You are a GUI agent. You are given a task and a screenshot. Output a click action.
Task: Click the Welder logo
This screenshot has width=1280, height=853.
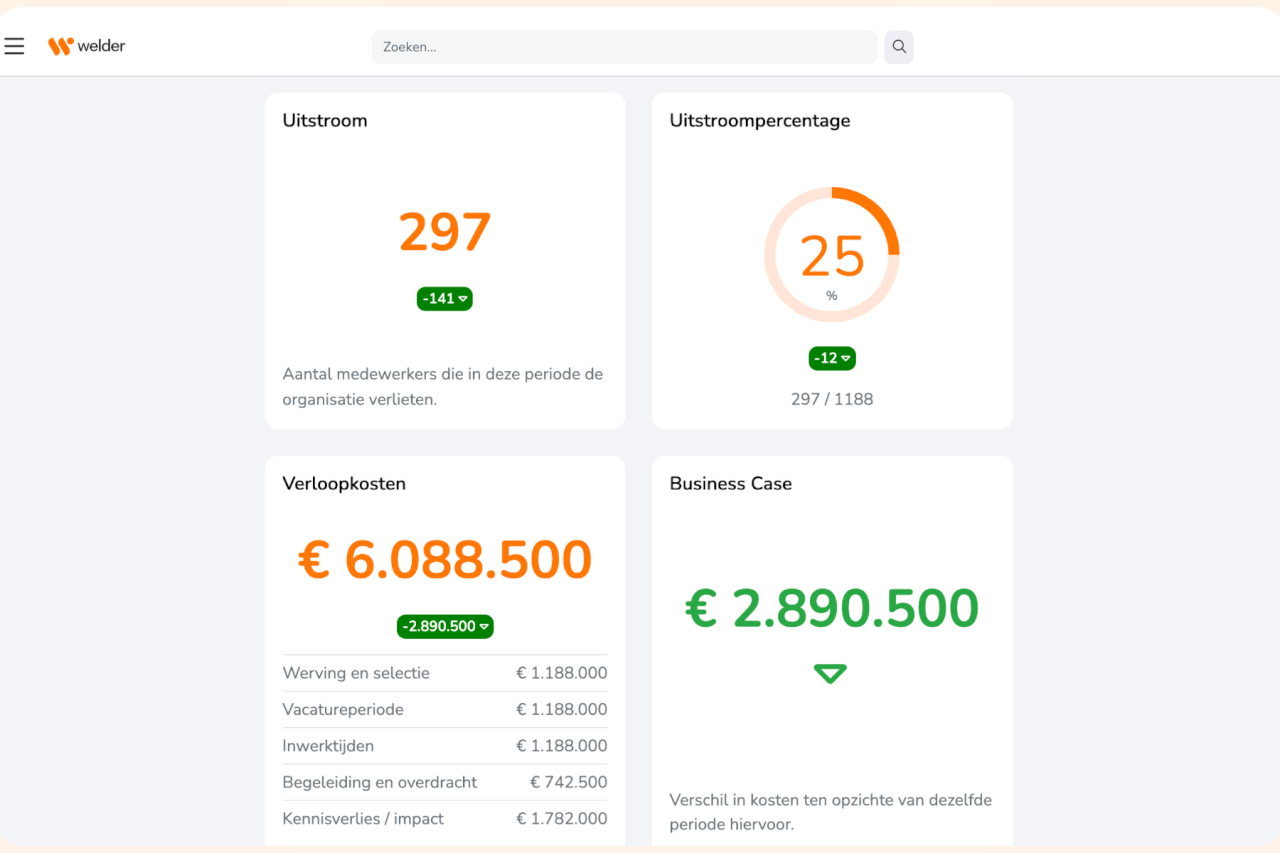87,46
